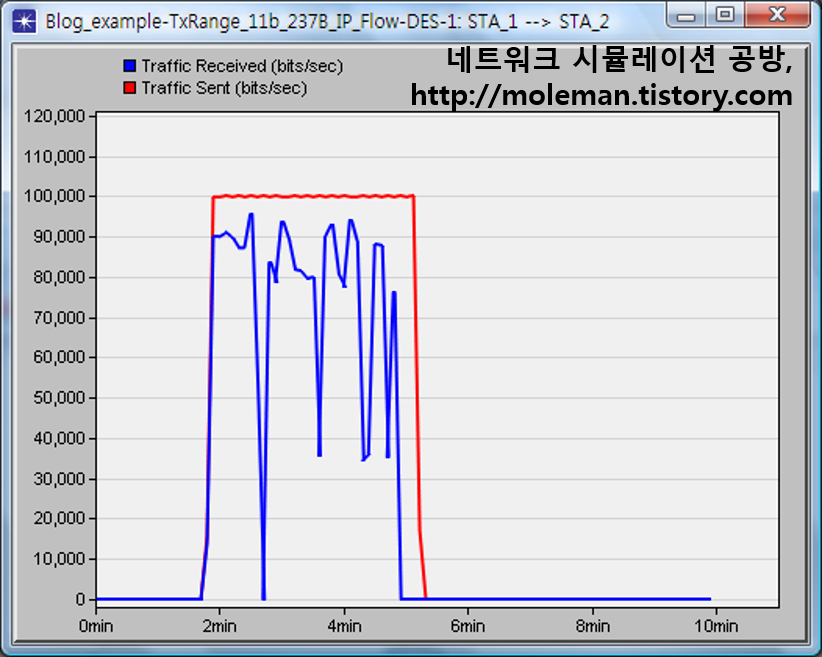The image size is (822, 657).
Task: Click the '8min' x-axis label
Action: pyautogui.click(x=593, y=626)
